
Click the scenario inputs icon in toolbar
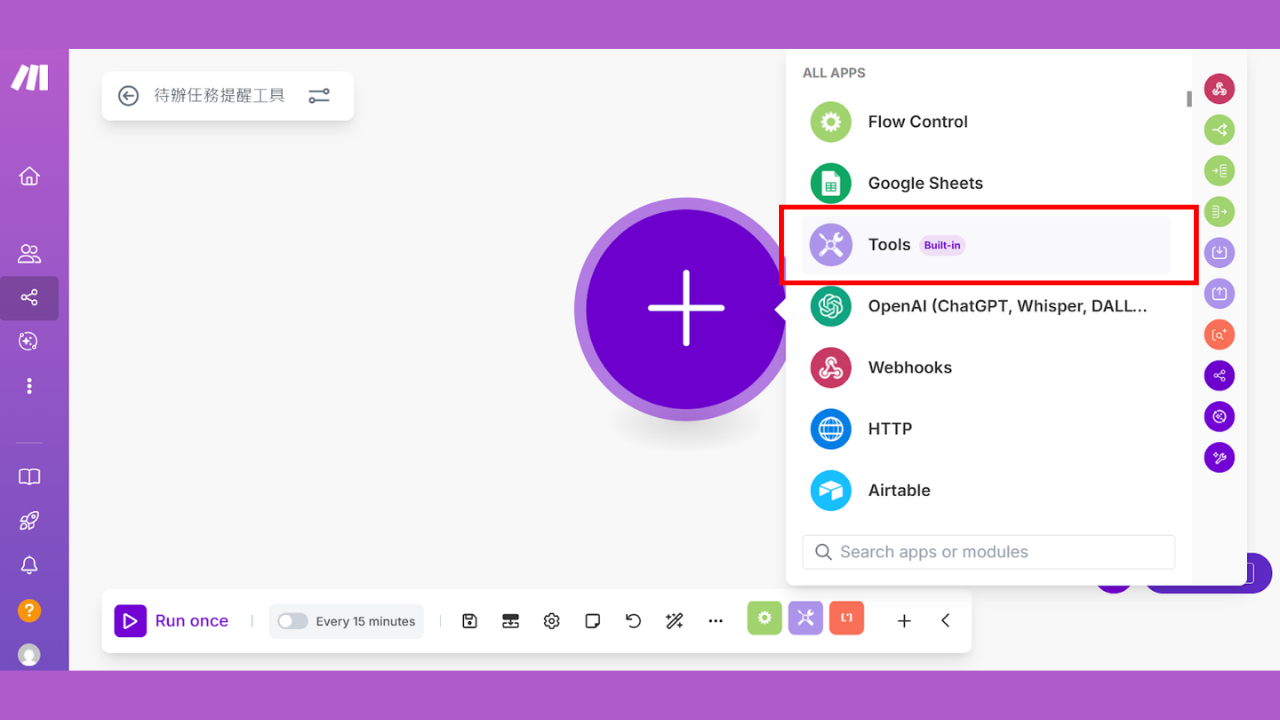[x=511, y=621]
